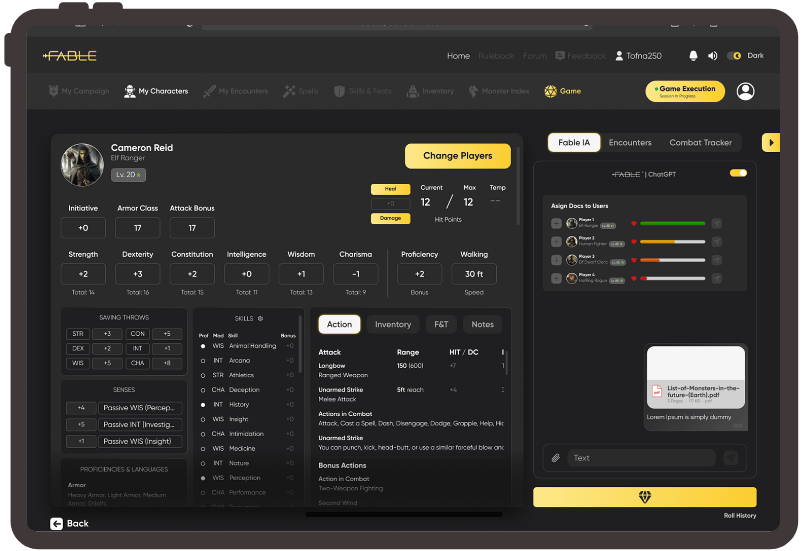Toggle proficiency for Animal Handling skill

pos(204,346)
